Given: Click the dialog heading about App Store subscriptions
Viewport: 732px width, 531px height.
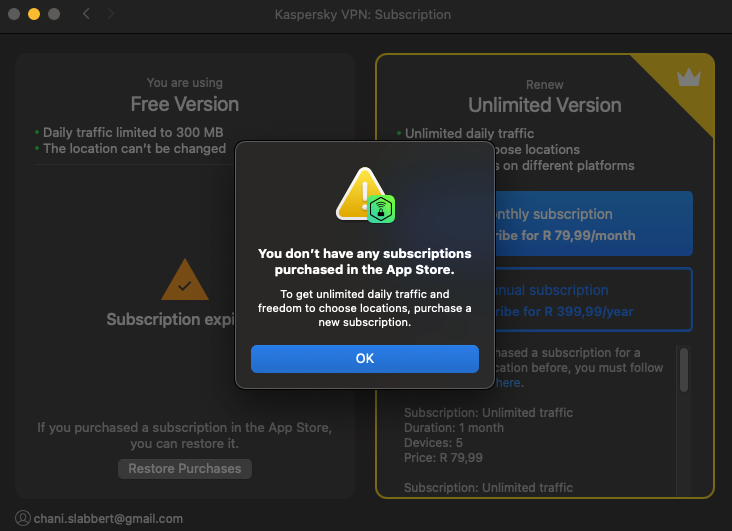Looking at the screenshot, I should click(365, 262).
